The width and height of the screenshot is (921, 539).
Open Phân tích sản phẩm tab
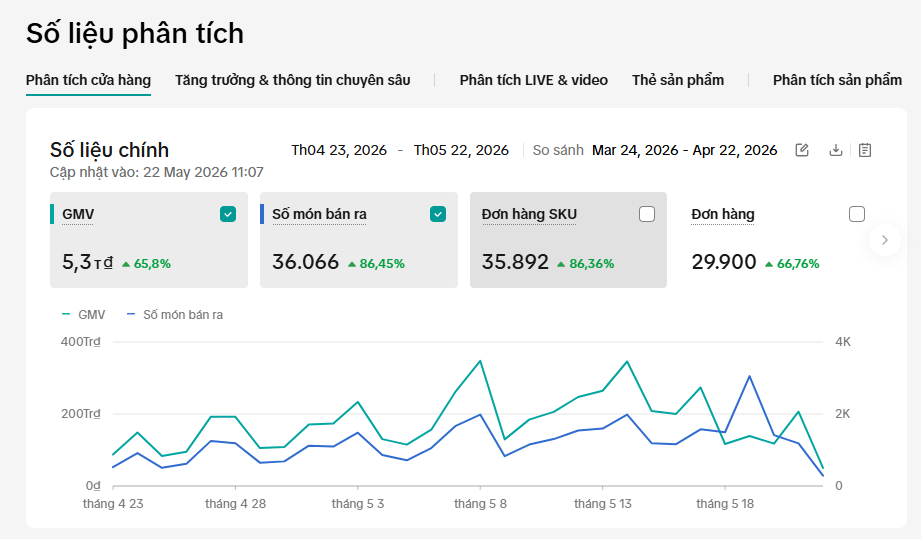(837, 80)
